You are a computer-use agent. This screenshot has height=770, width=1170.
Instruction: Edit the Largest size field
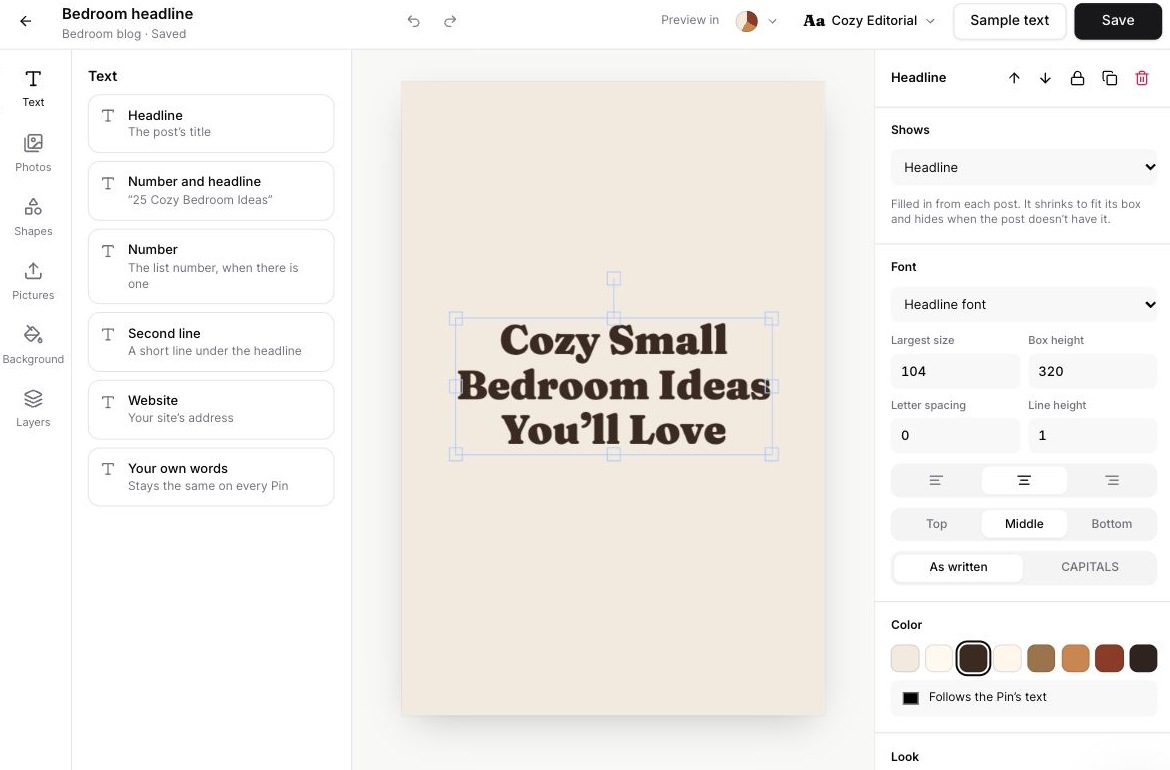(x=955, y=372)
